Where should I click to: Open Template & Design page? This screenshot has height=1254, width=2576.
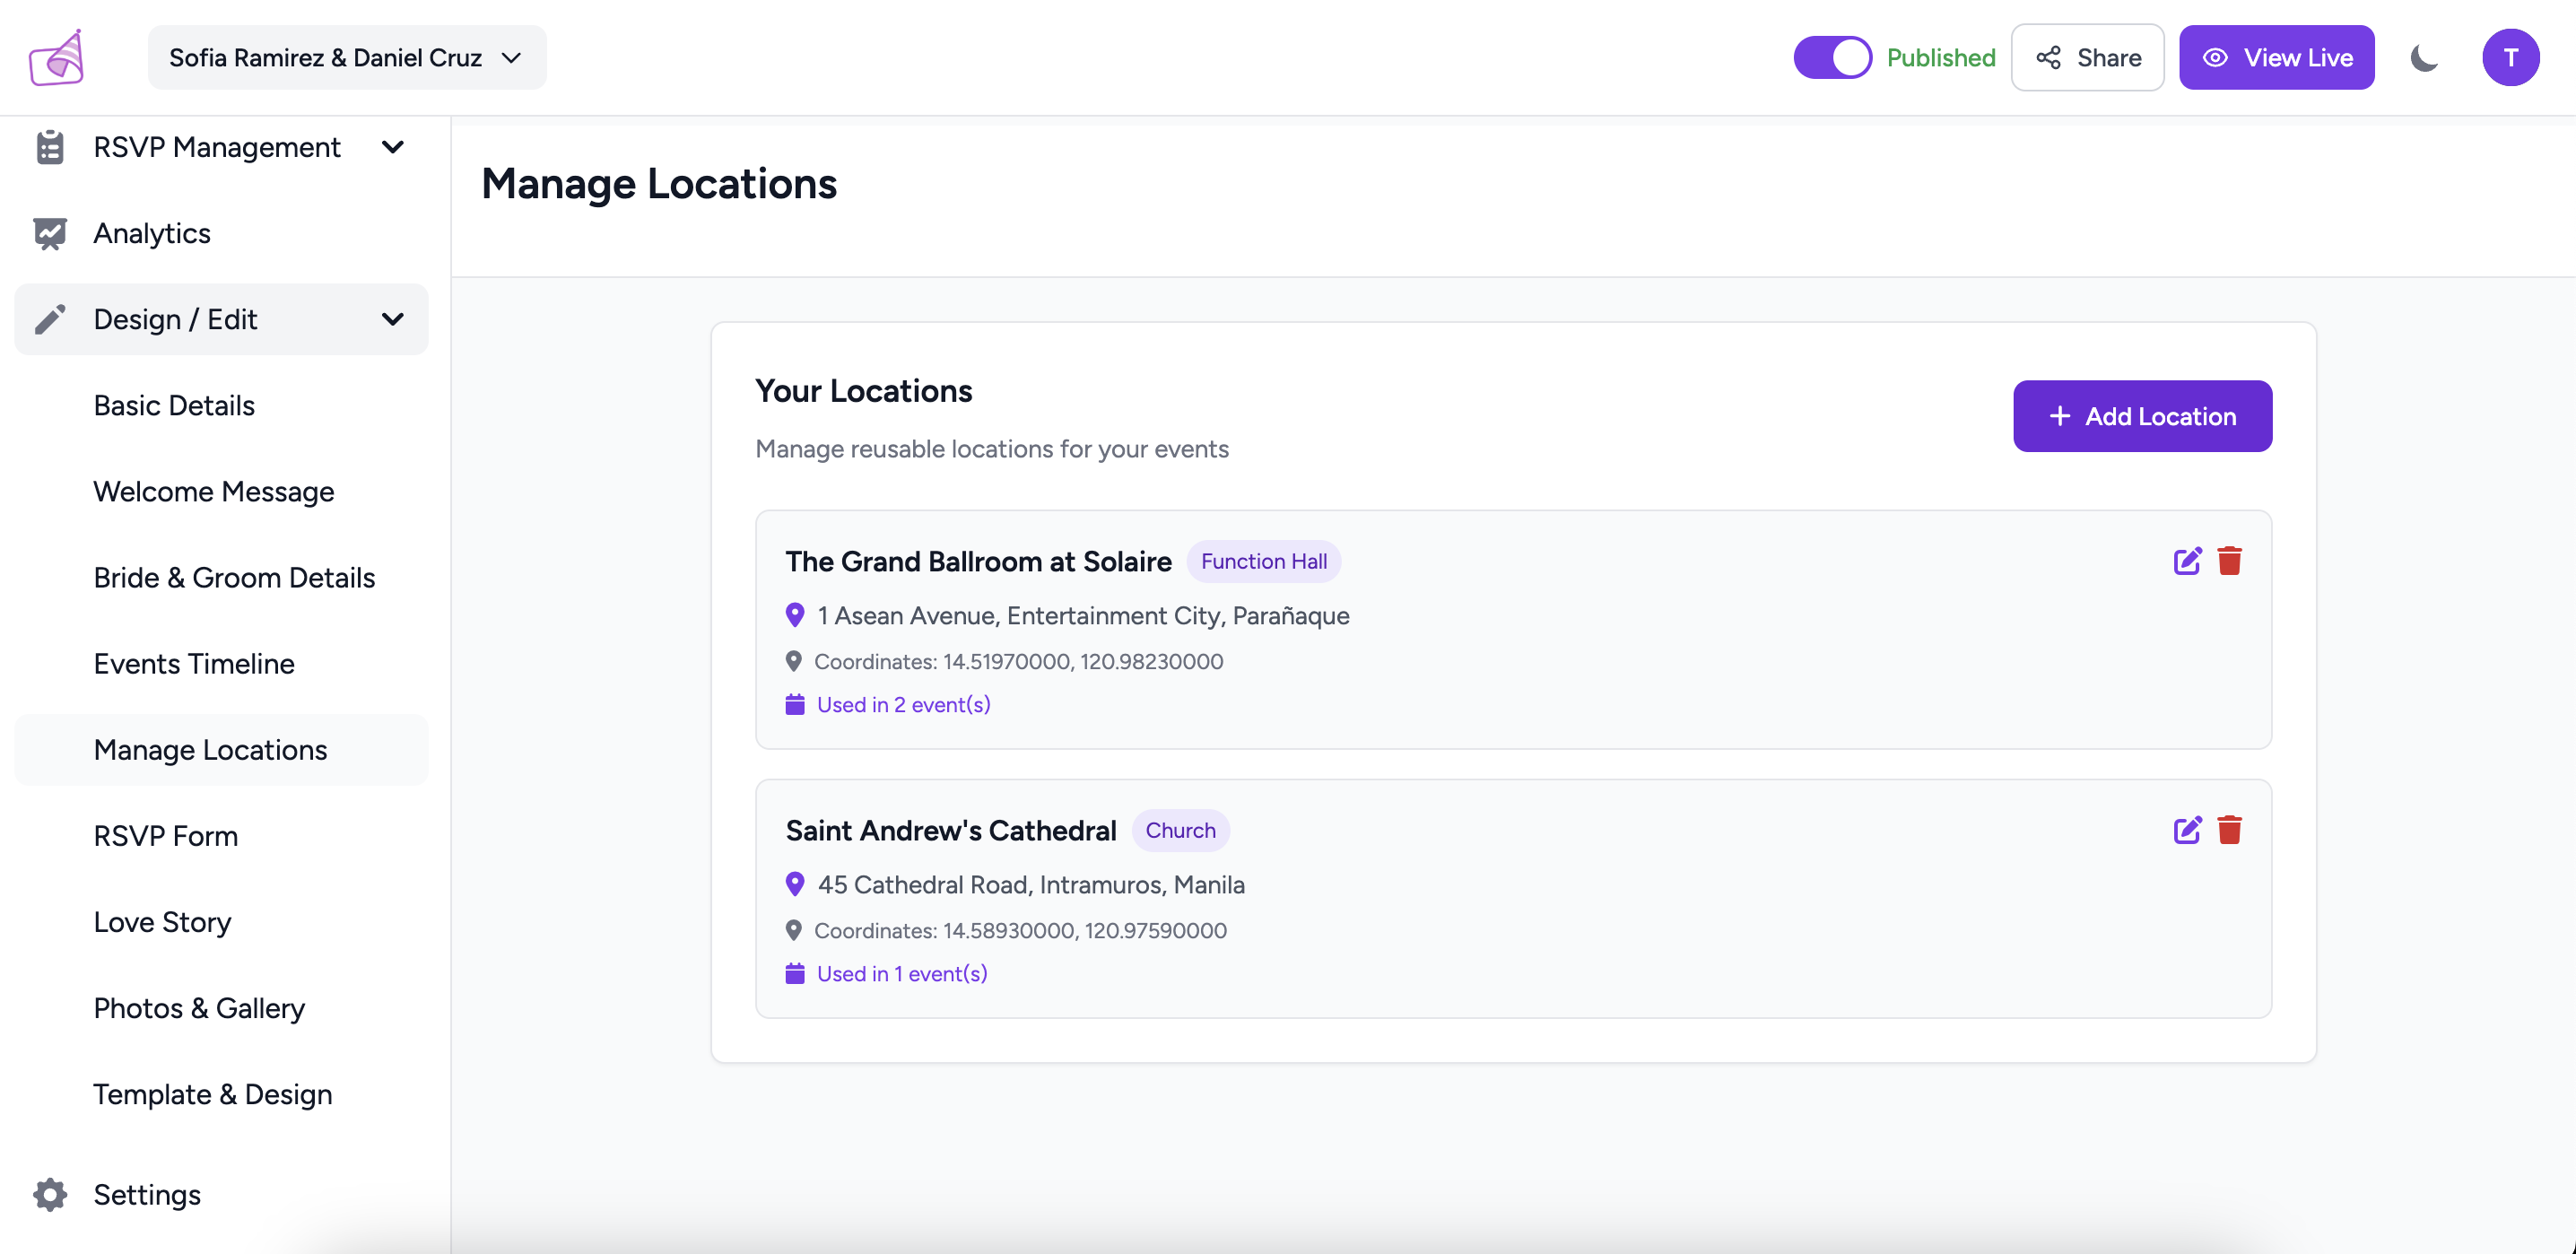click(x=221, y=1093)
